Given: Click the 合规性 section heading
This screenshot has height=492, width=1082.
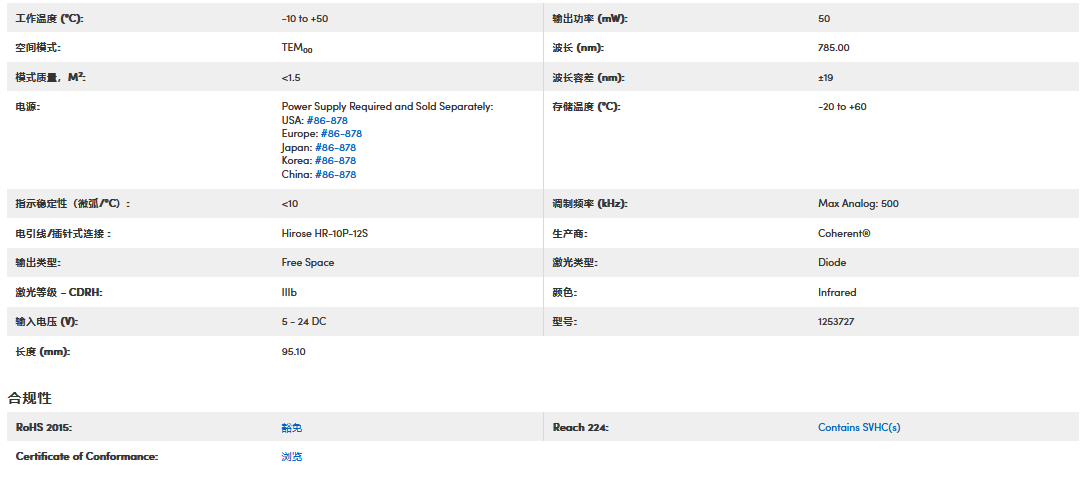Looking at the screenshot, I should click(x=29, y=398).
